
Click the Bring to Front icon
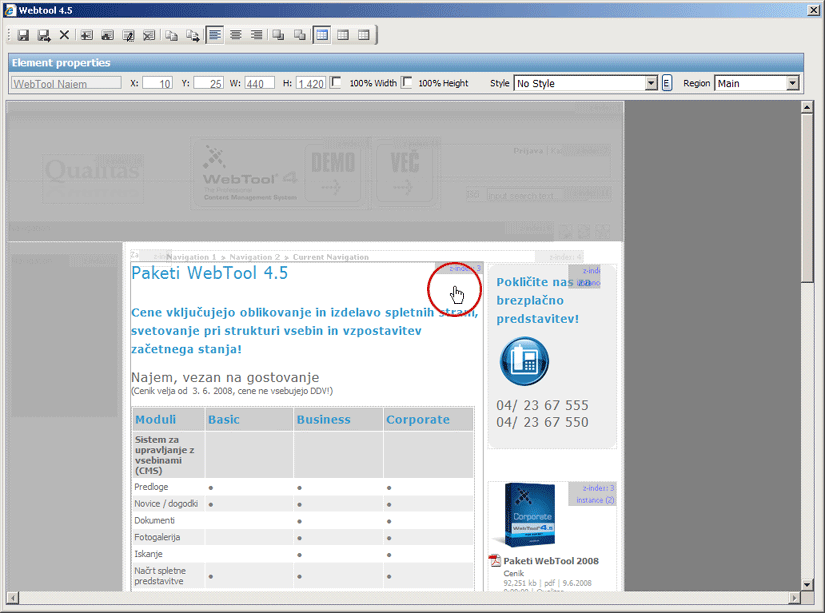(279, 35)
